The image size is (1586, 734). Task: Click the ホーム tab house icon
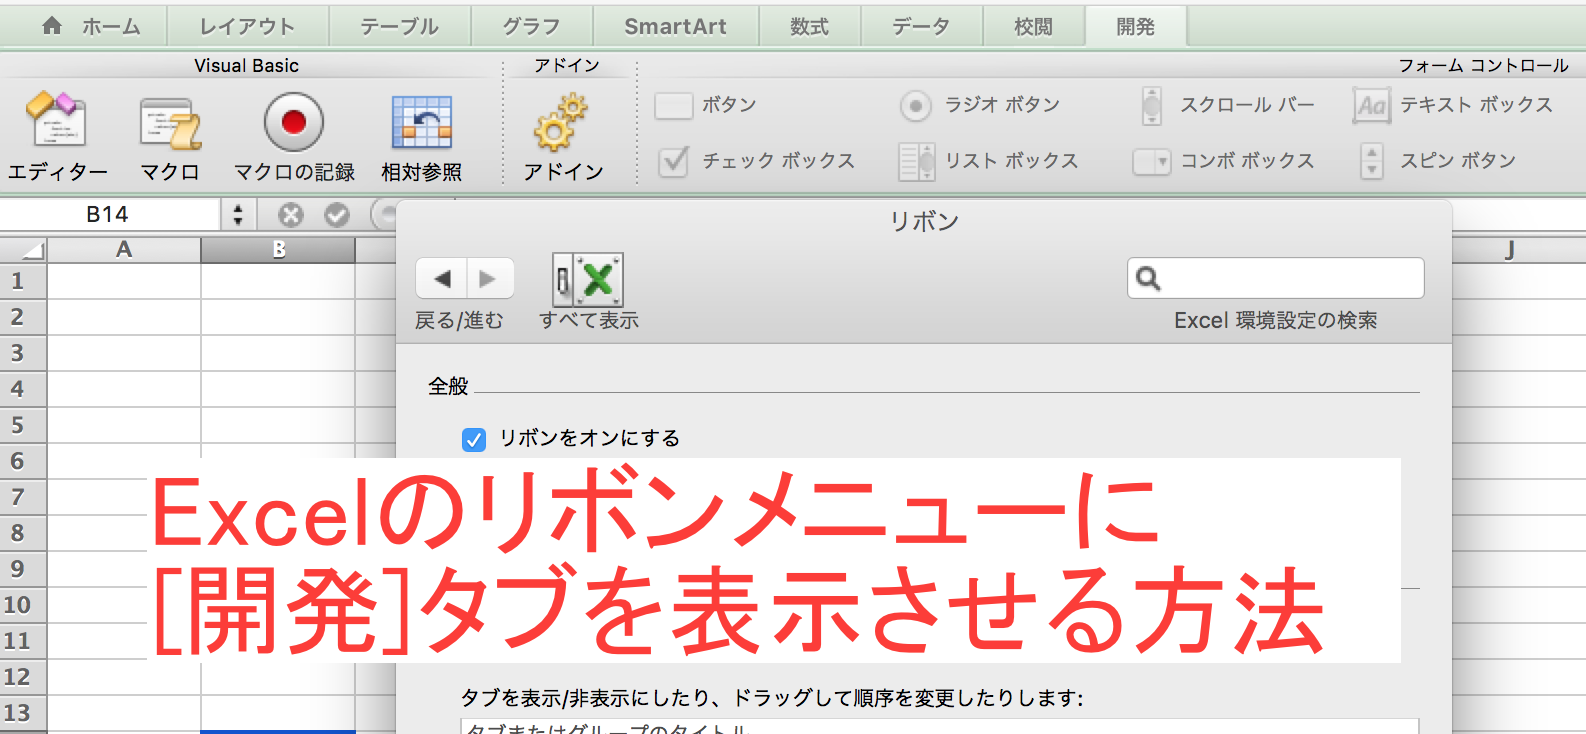click(52, 26)
